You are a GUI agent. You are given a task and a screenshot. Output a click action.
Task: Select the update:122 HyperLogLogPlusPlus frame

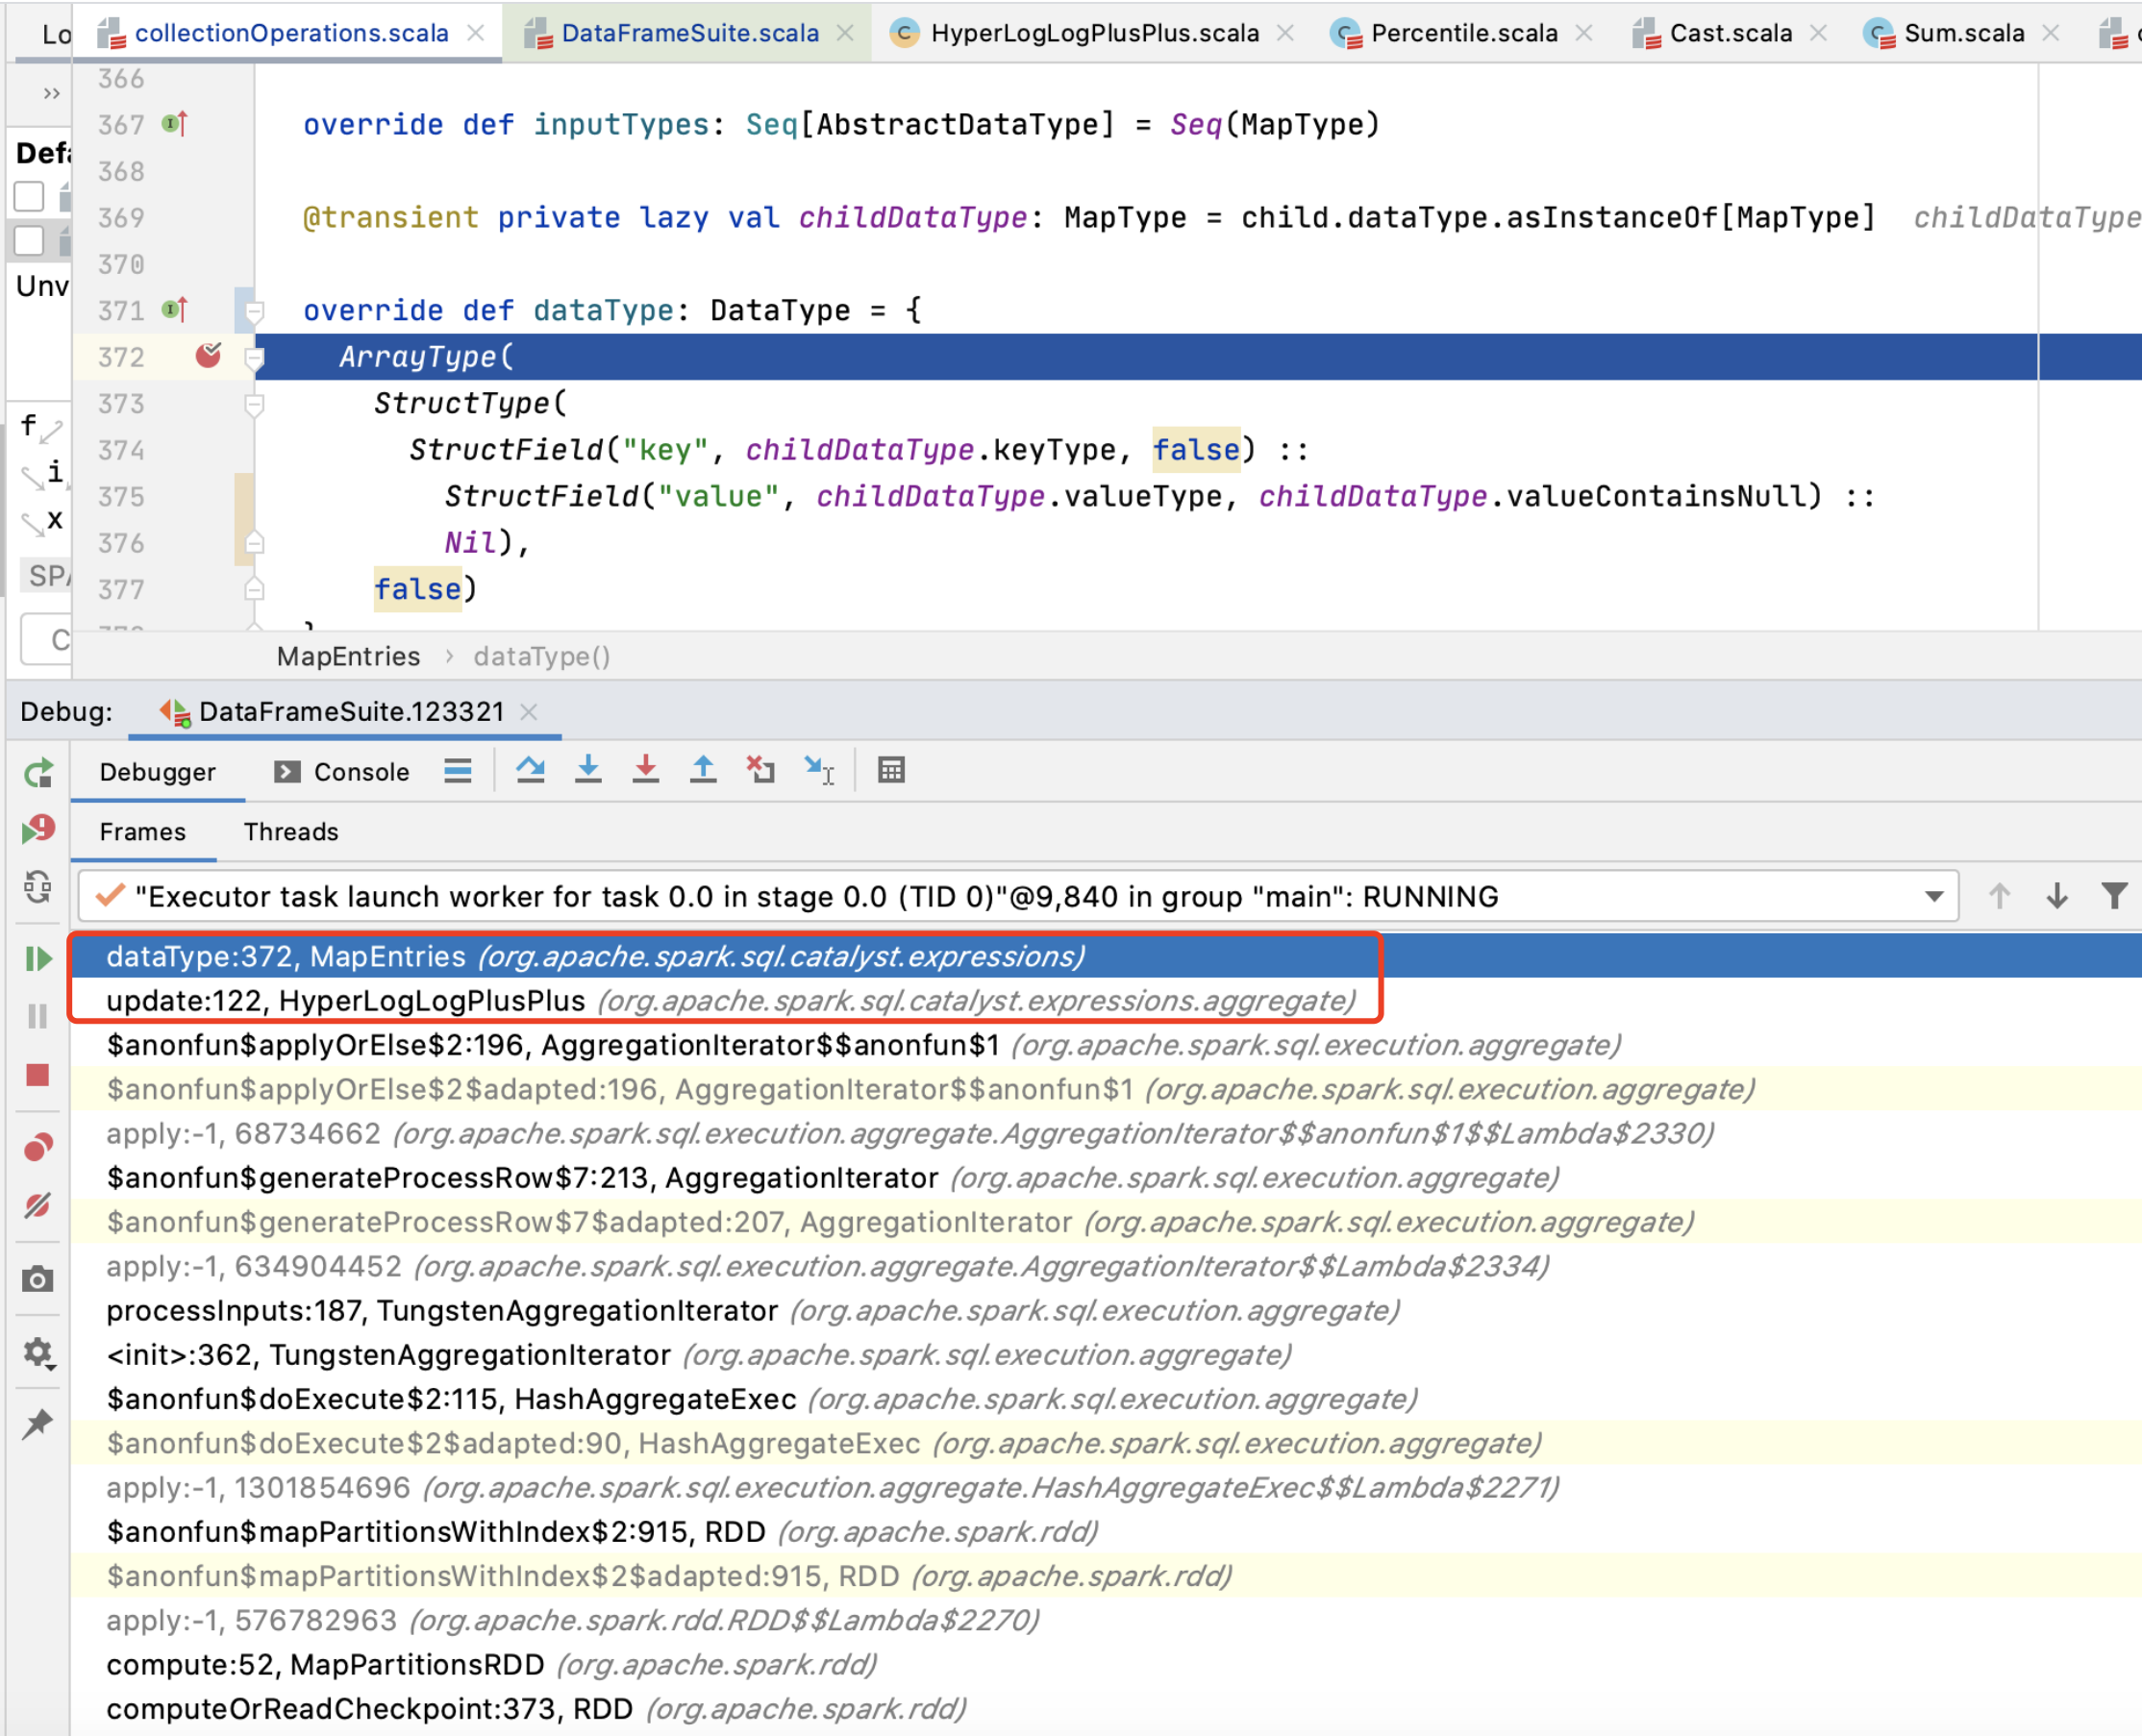pyautogui.click(x=345, y=1001)
